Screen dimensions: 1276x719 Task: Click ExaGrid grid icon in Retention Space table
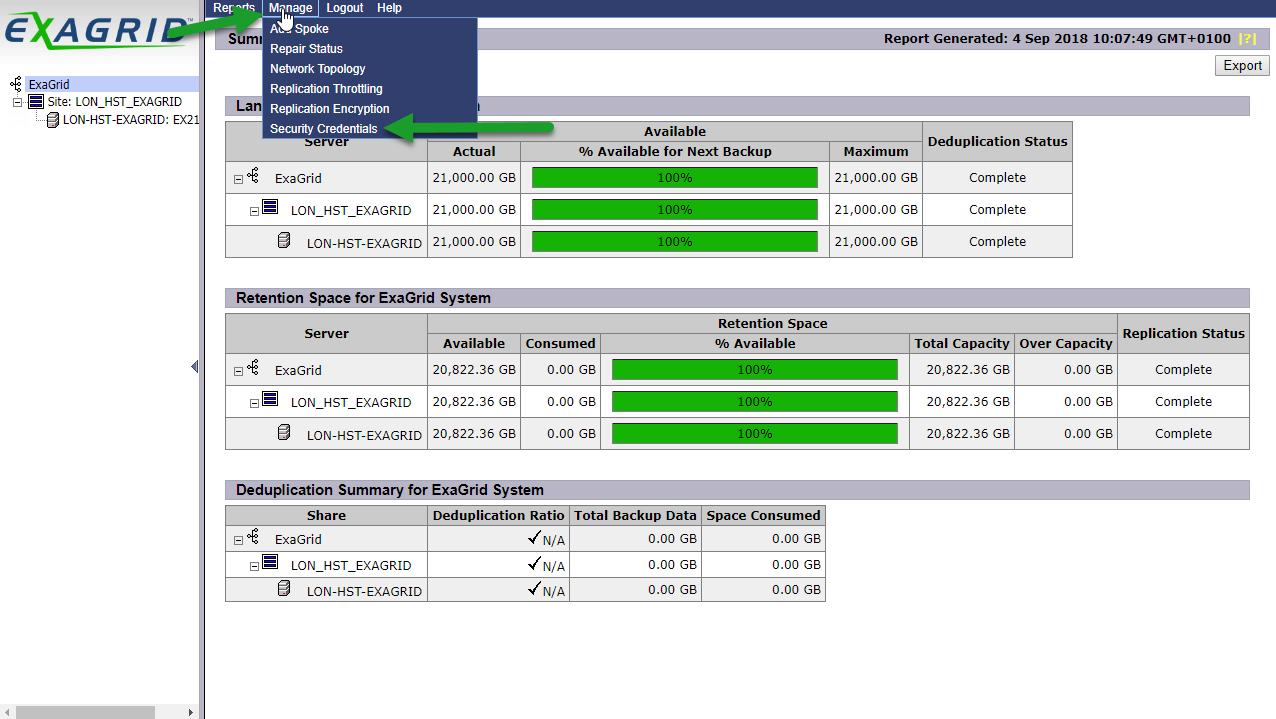(254, 368)
